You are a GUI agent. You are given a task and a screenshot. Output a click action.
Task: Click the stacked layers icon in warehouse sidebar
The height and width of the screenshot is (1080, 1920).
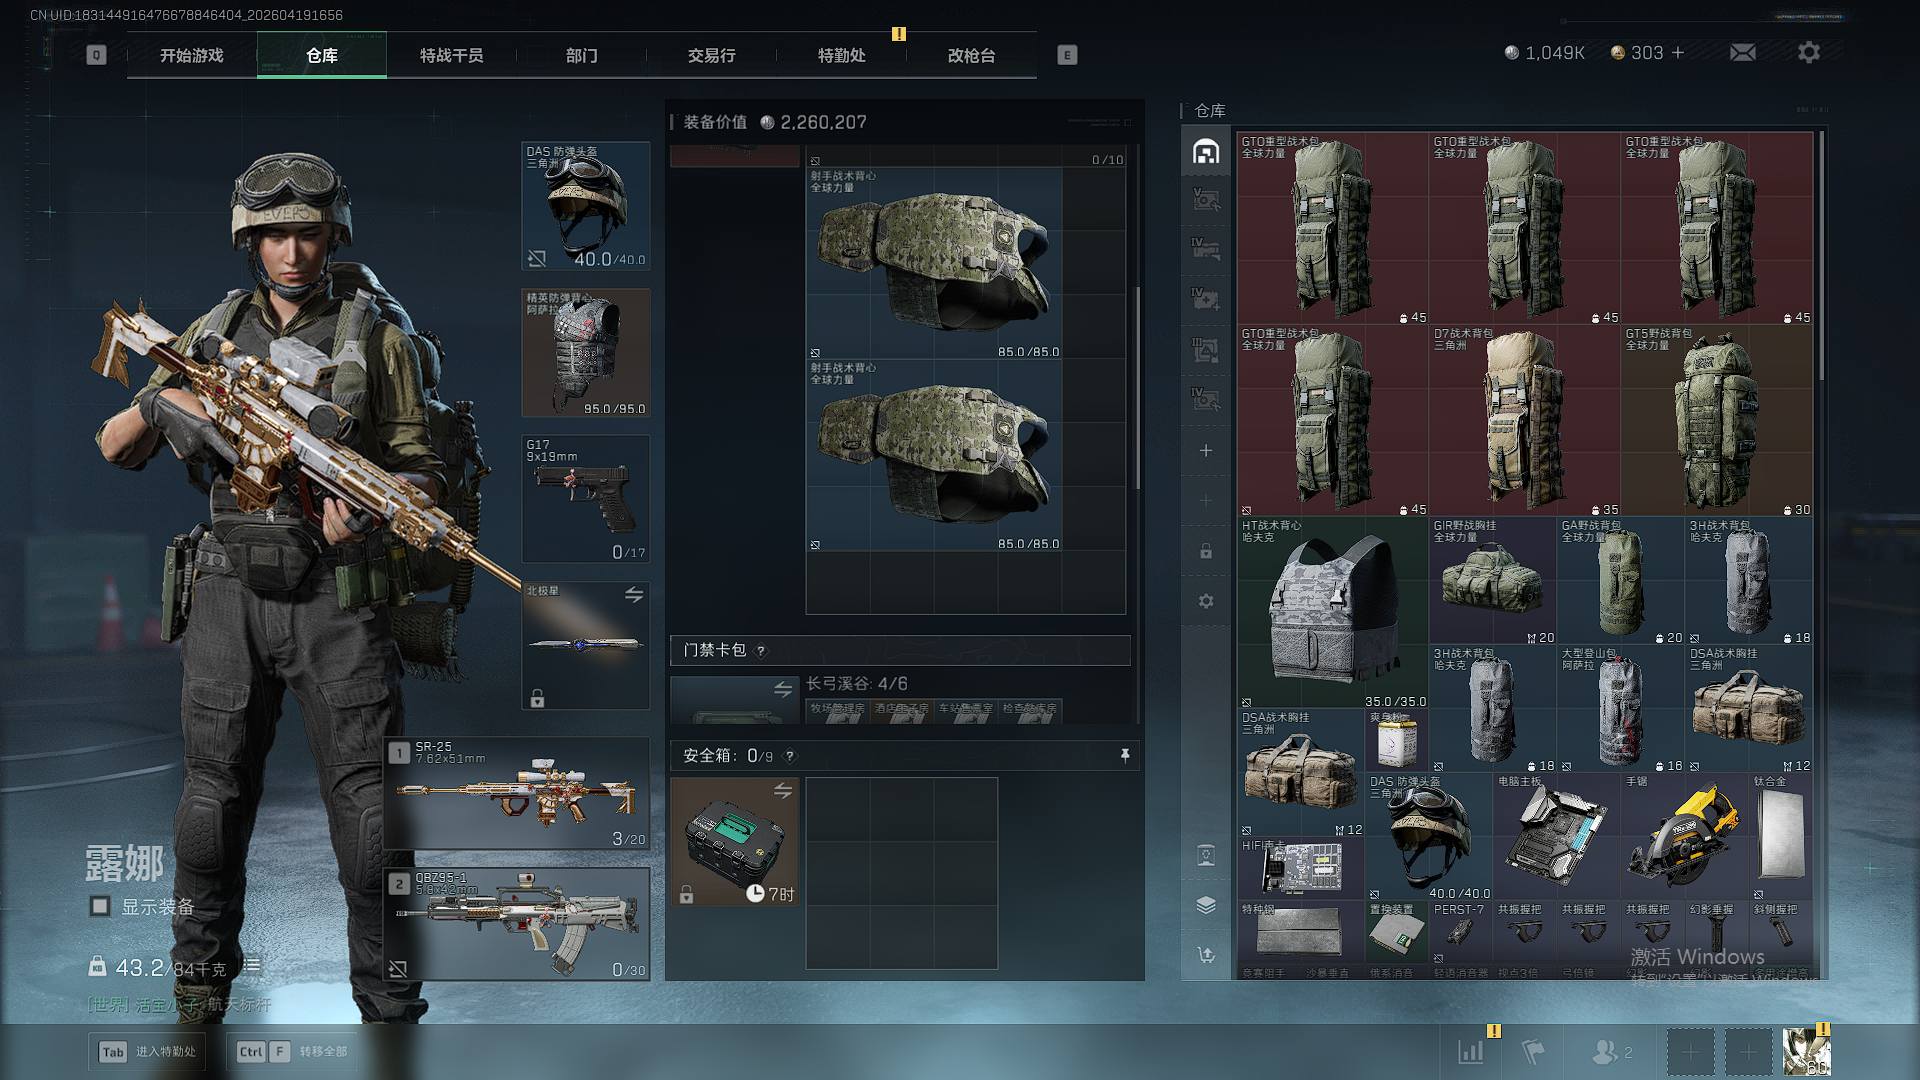pos(1206,905)
